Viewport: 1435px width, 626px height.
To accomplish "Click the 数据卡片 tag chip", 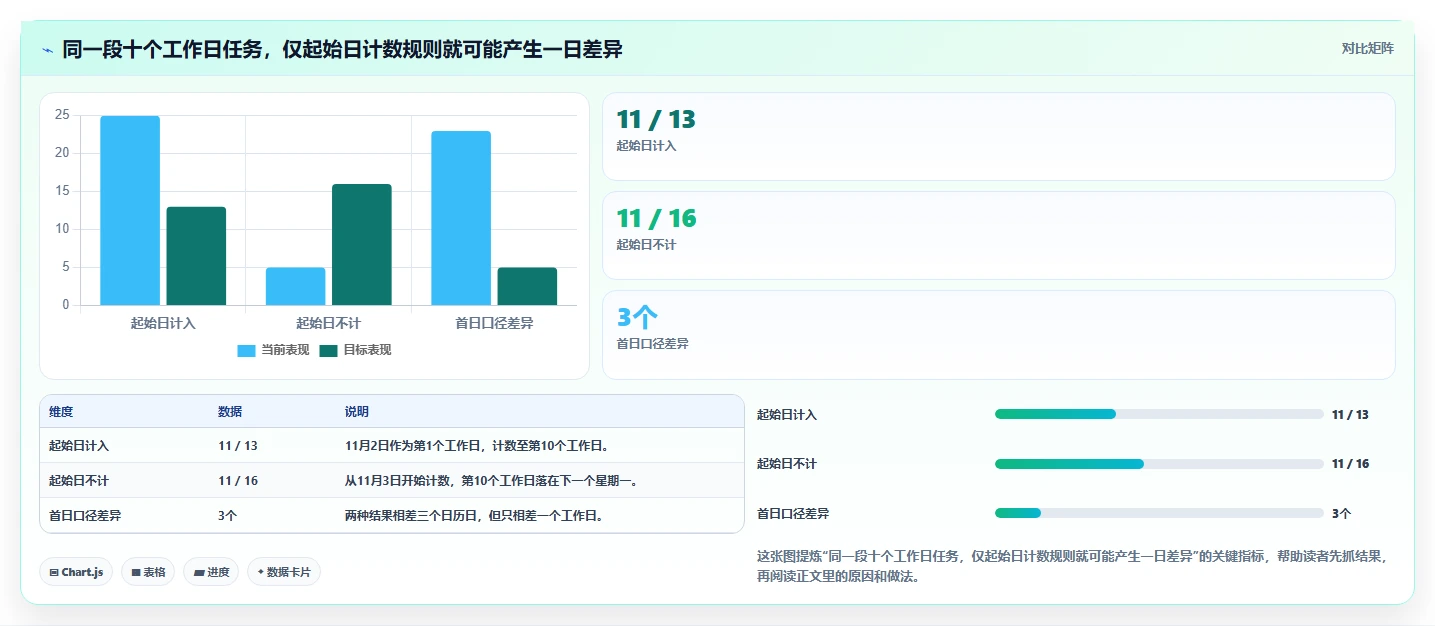I will click(284, 572).
